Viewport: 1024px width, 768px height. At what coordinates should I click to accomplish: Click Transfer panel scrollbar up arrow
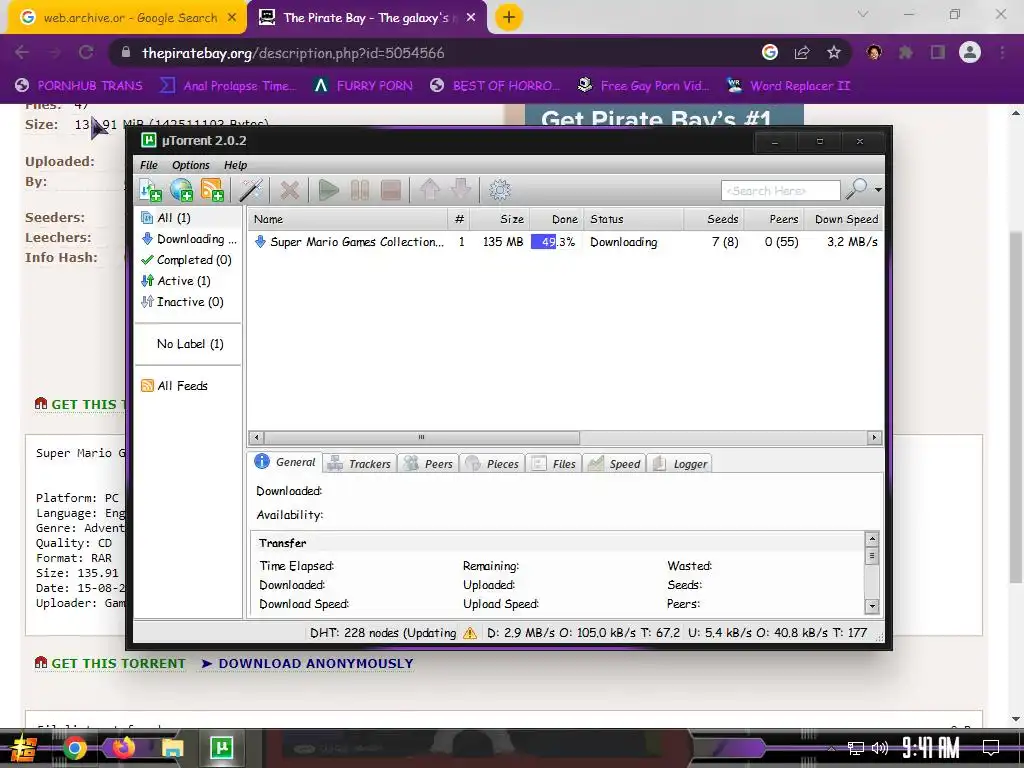pyautogui.click(x=872, y=539)
